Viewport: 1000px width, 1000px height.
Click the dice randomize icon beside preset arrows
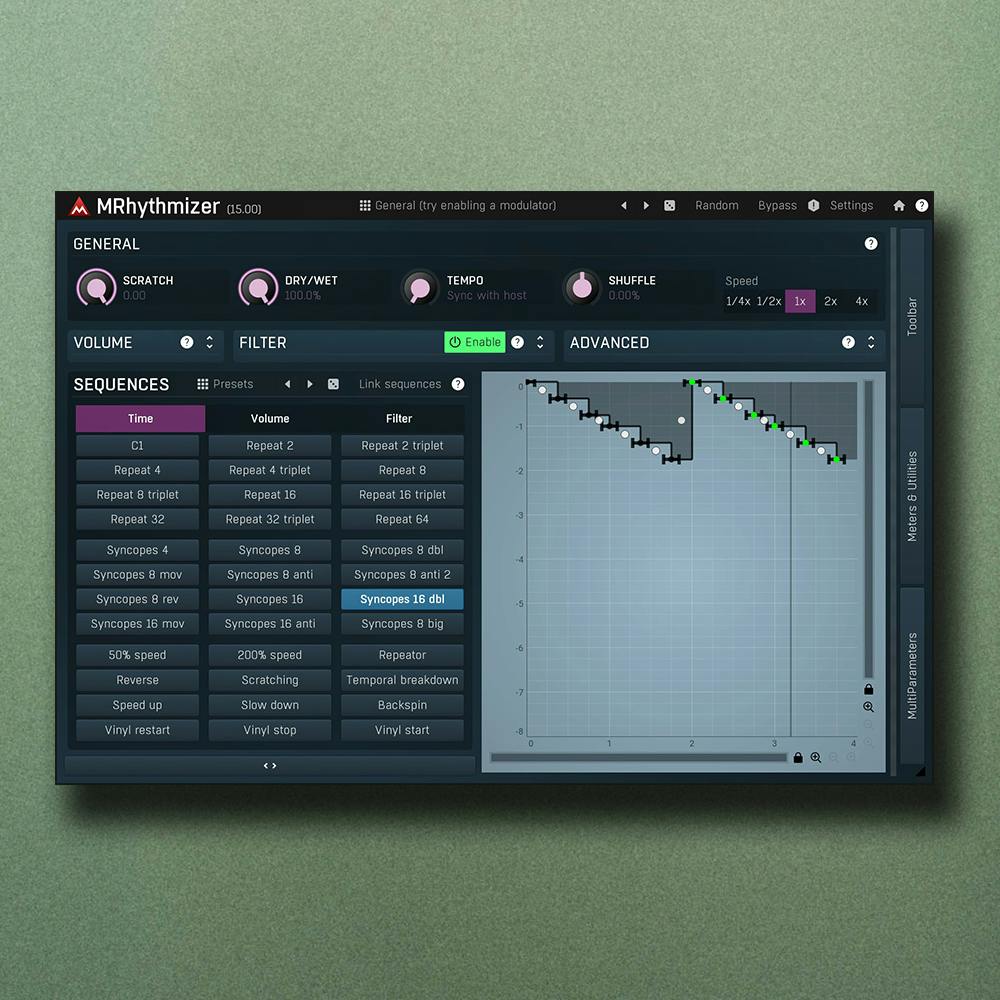tap(670, 206)
